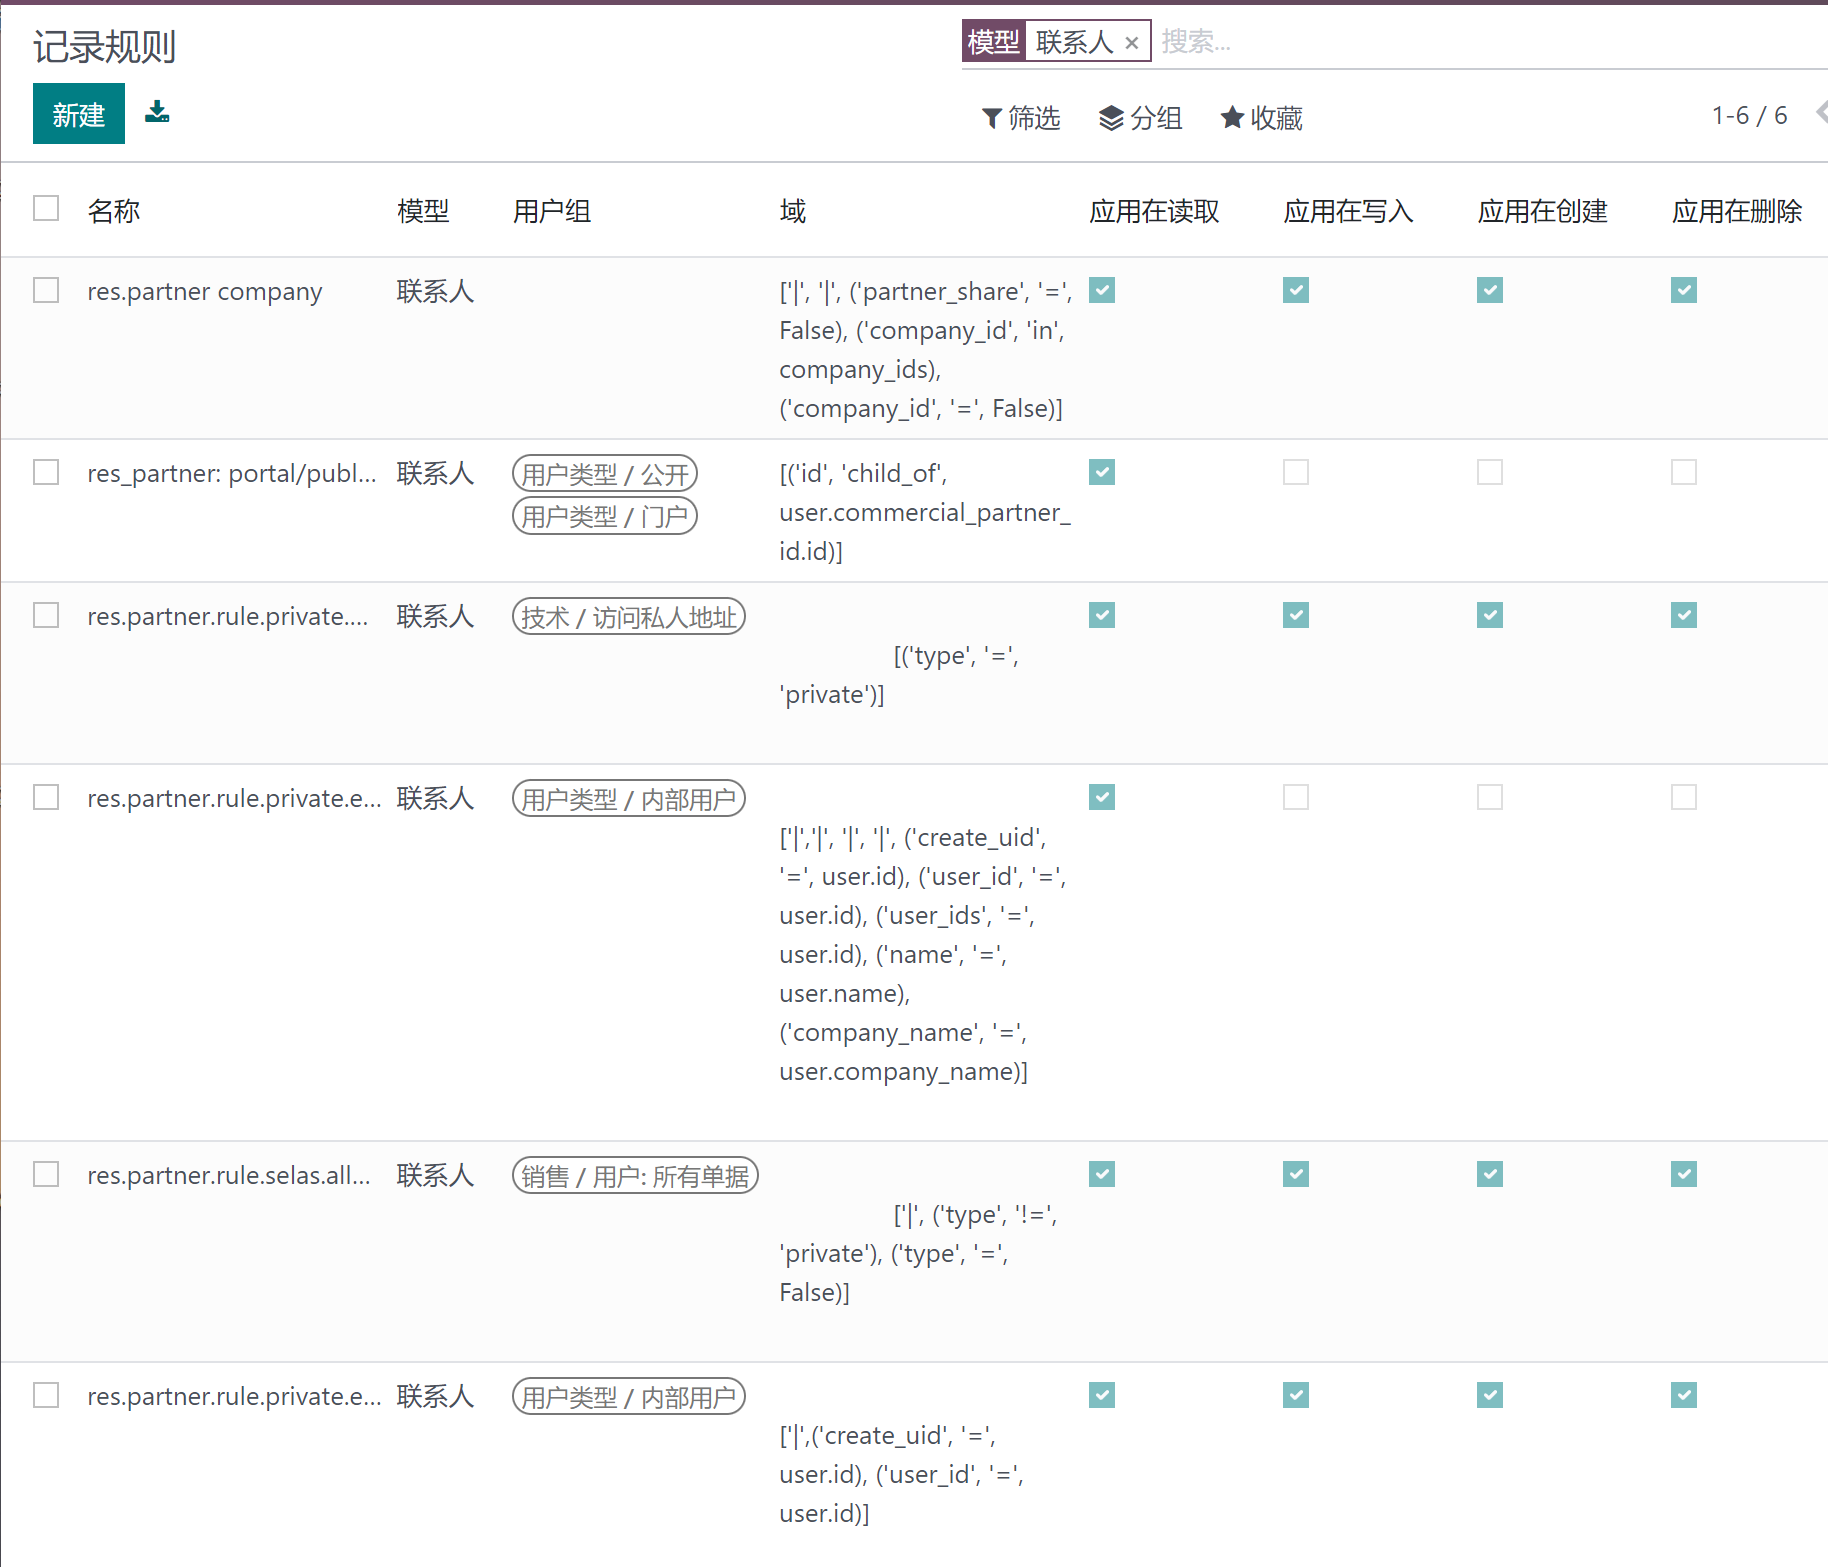Open the res.partner company record rule
This screenshot has height=1567, width=1828.
coord(205,291)
